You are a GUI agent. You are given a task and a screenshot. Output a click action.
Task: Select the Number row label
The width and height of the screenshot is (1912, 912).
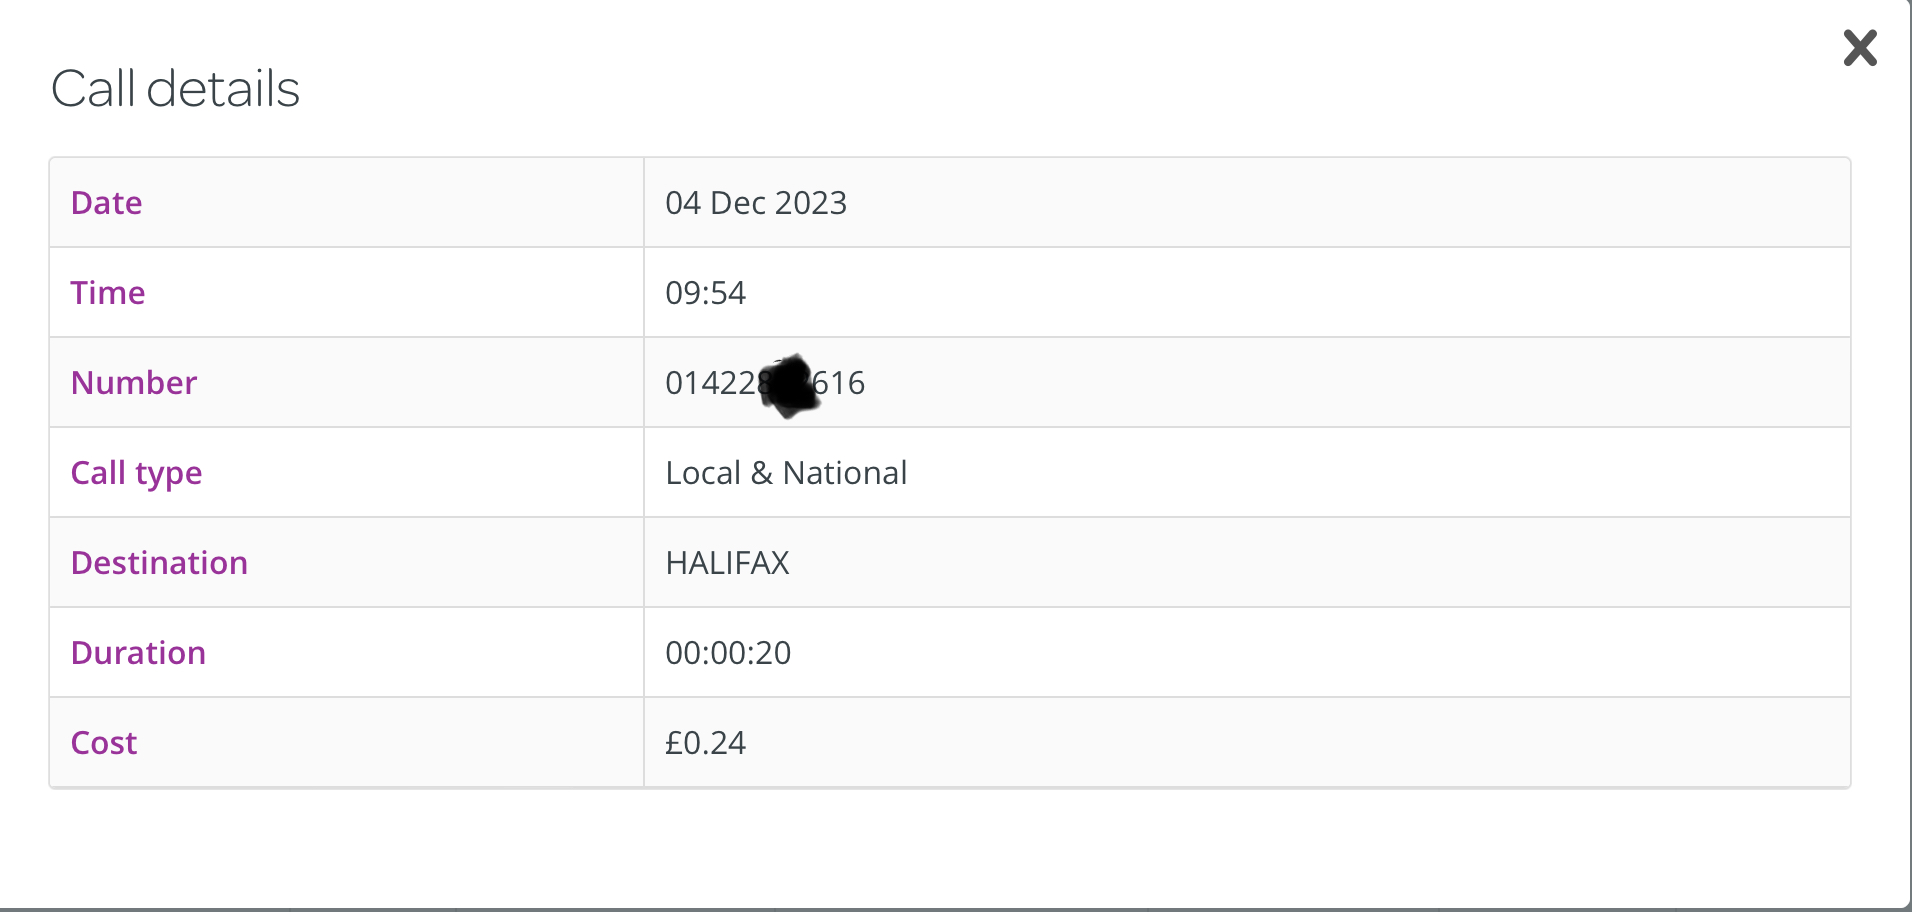(133, 382)
